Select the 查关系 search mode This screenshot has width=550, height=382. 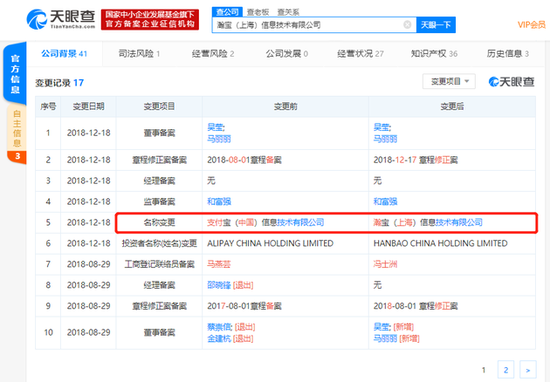coord(288,12)
